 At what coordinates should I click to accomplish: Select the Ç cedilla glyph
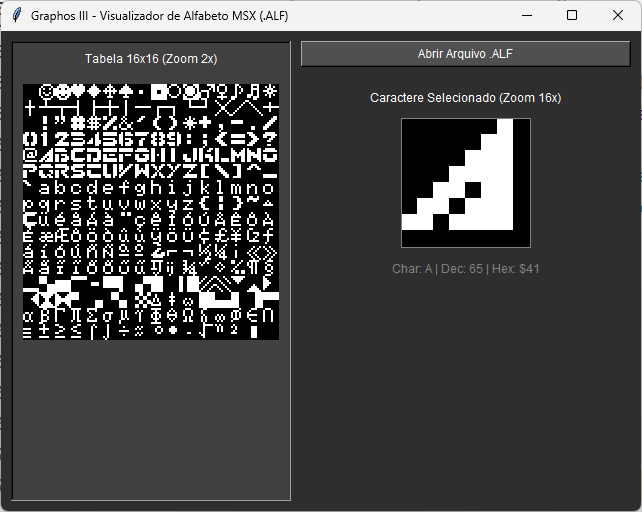click(31, 220)
